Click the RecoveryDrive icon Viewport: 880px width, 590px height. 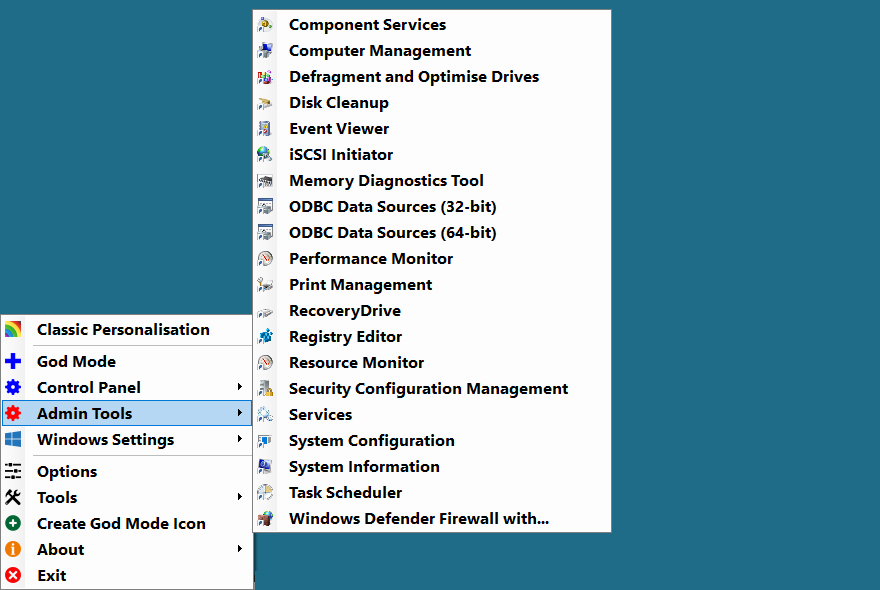pyautogui.click(x=265, y=310)
